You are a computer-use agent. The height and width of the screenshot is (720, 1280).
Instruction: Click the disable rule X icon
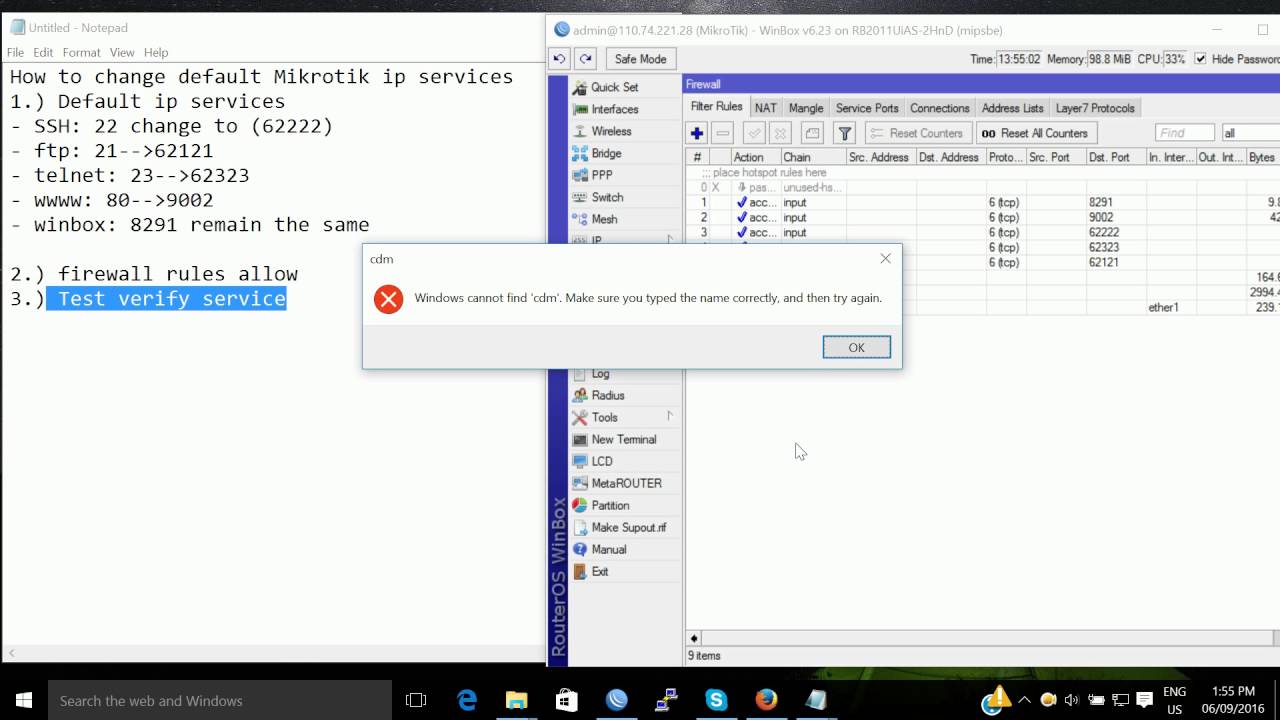tap(780, 133)
